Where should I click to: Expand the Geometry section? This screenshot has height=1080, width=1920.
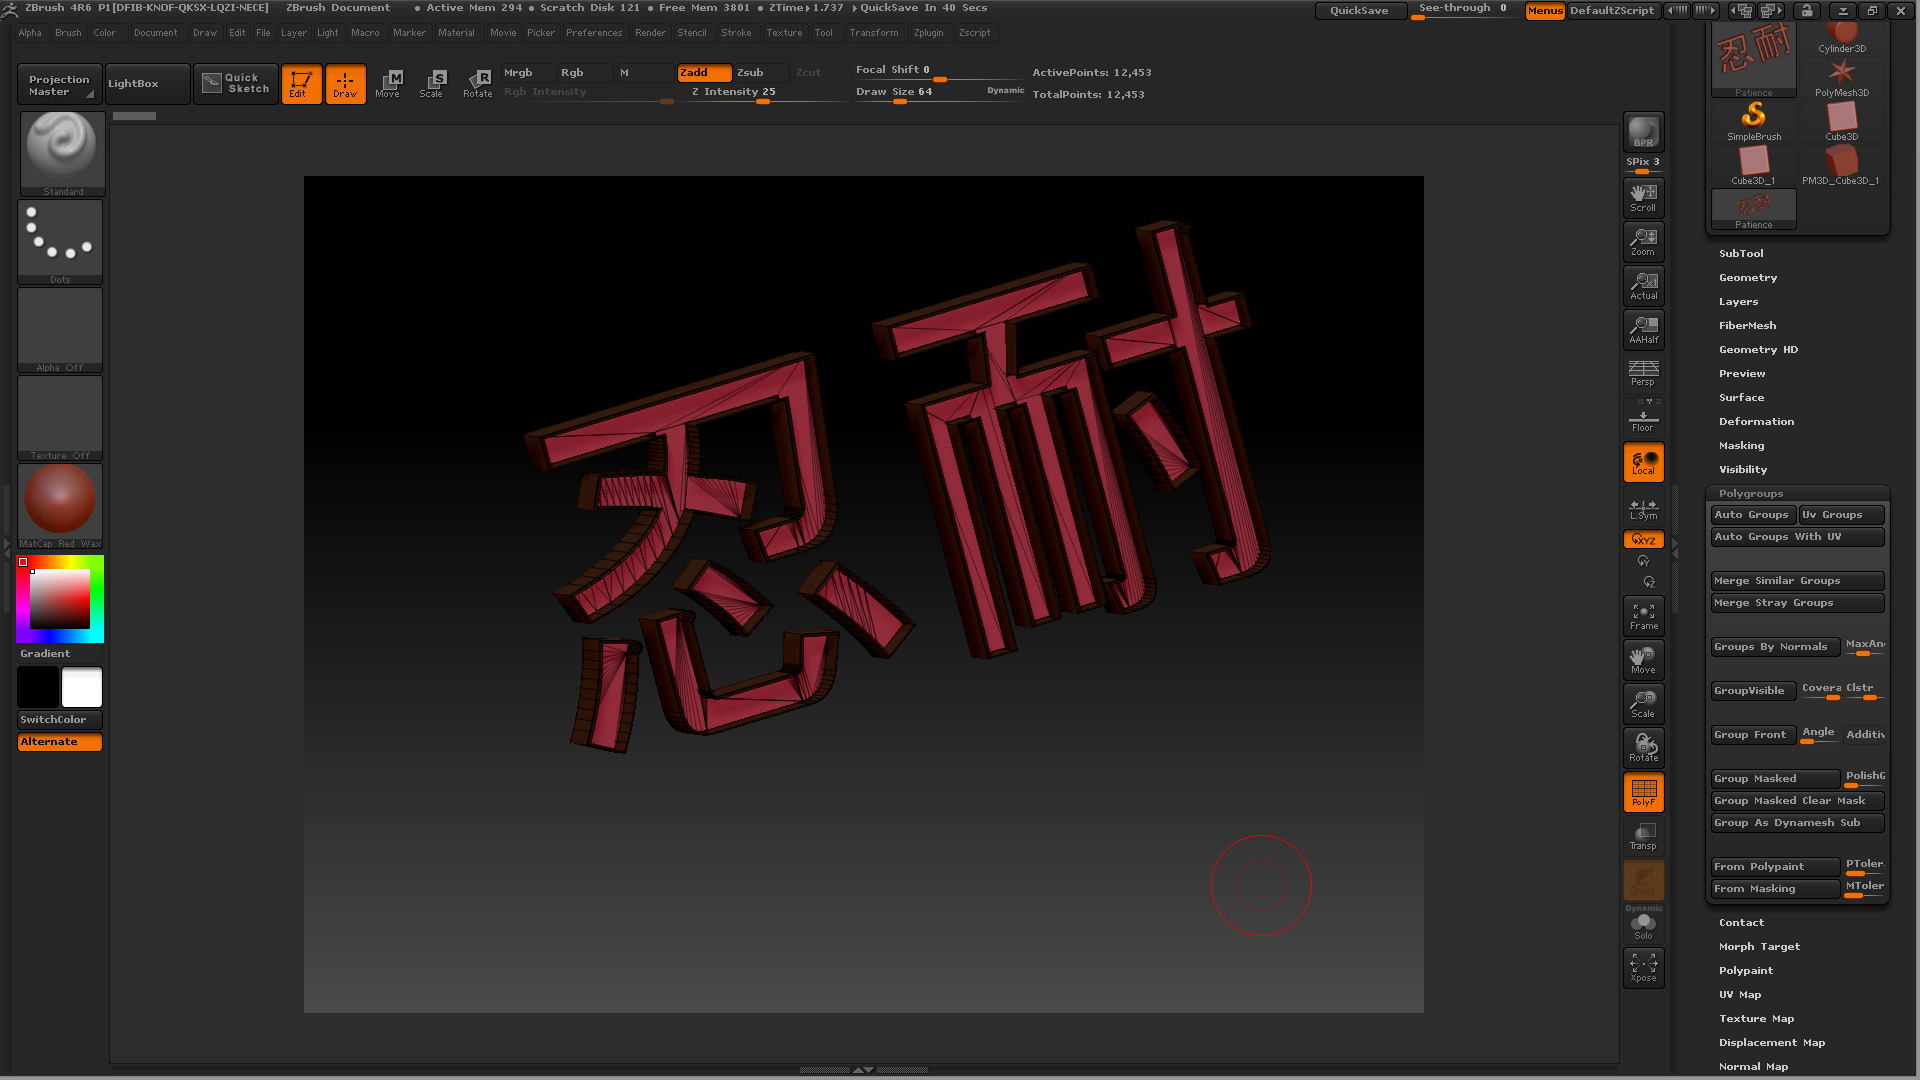(1747, 277)
